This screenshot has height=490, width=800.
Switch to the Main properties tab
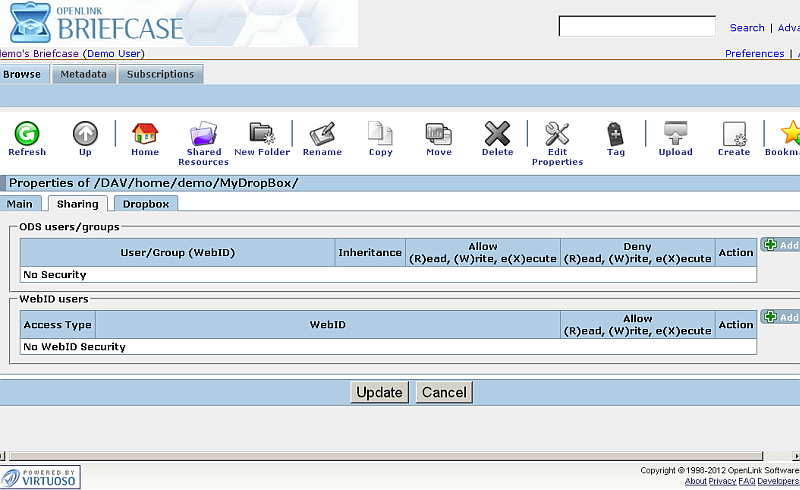click(20, 204)
